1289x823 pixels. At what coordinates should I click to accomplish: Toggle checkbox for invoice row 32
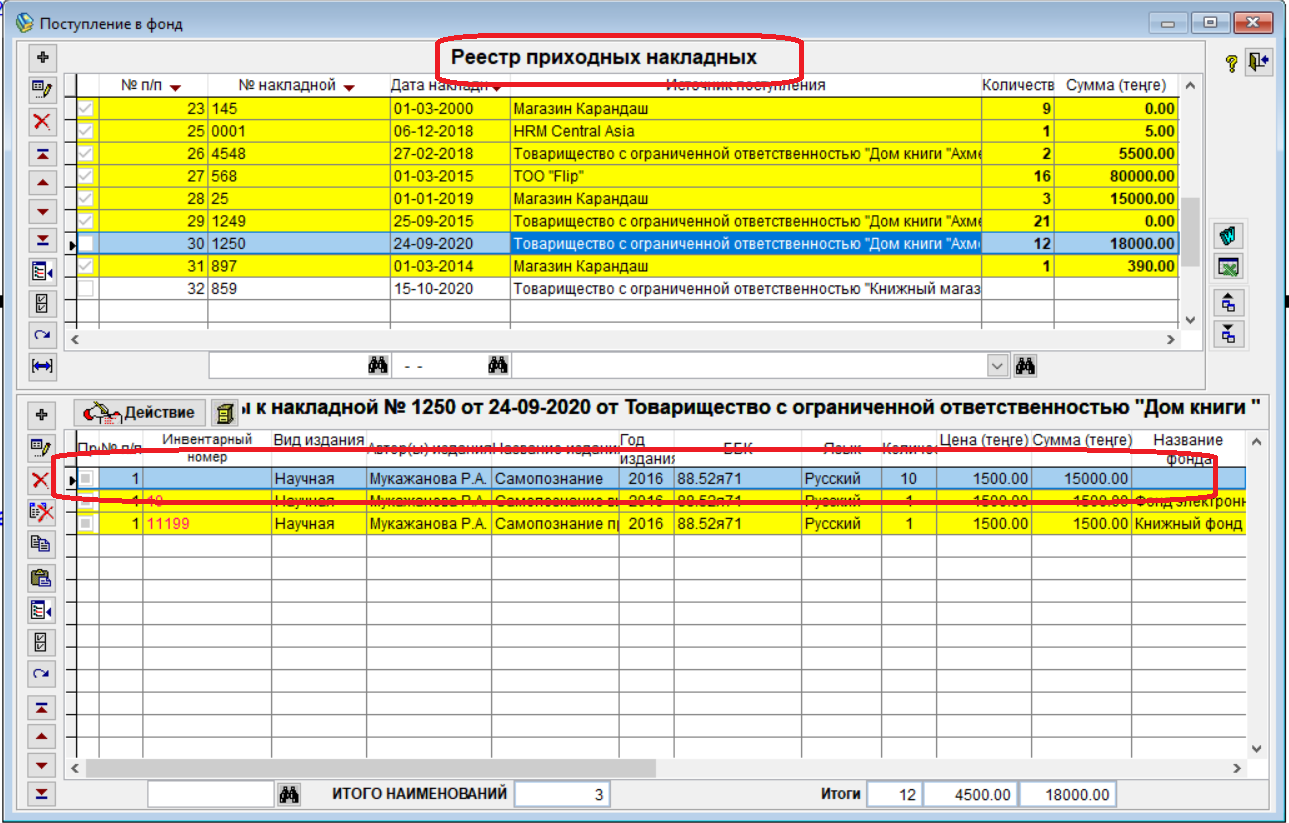[x=88, y=289]
